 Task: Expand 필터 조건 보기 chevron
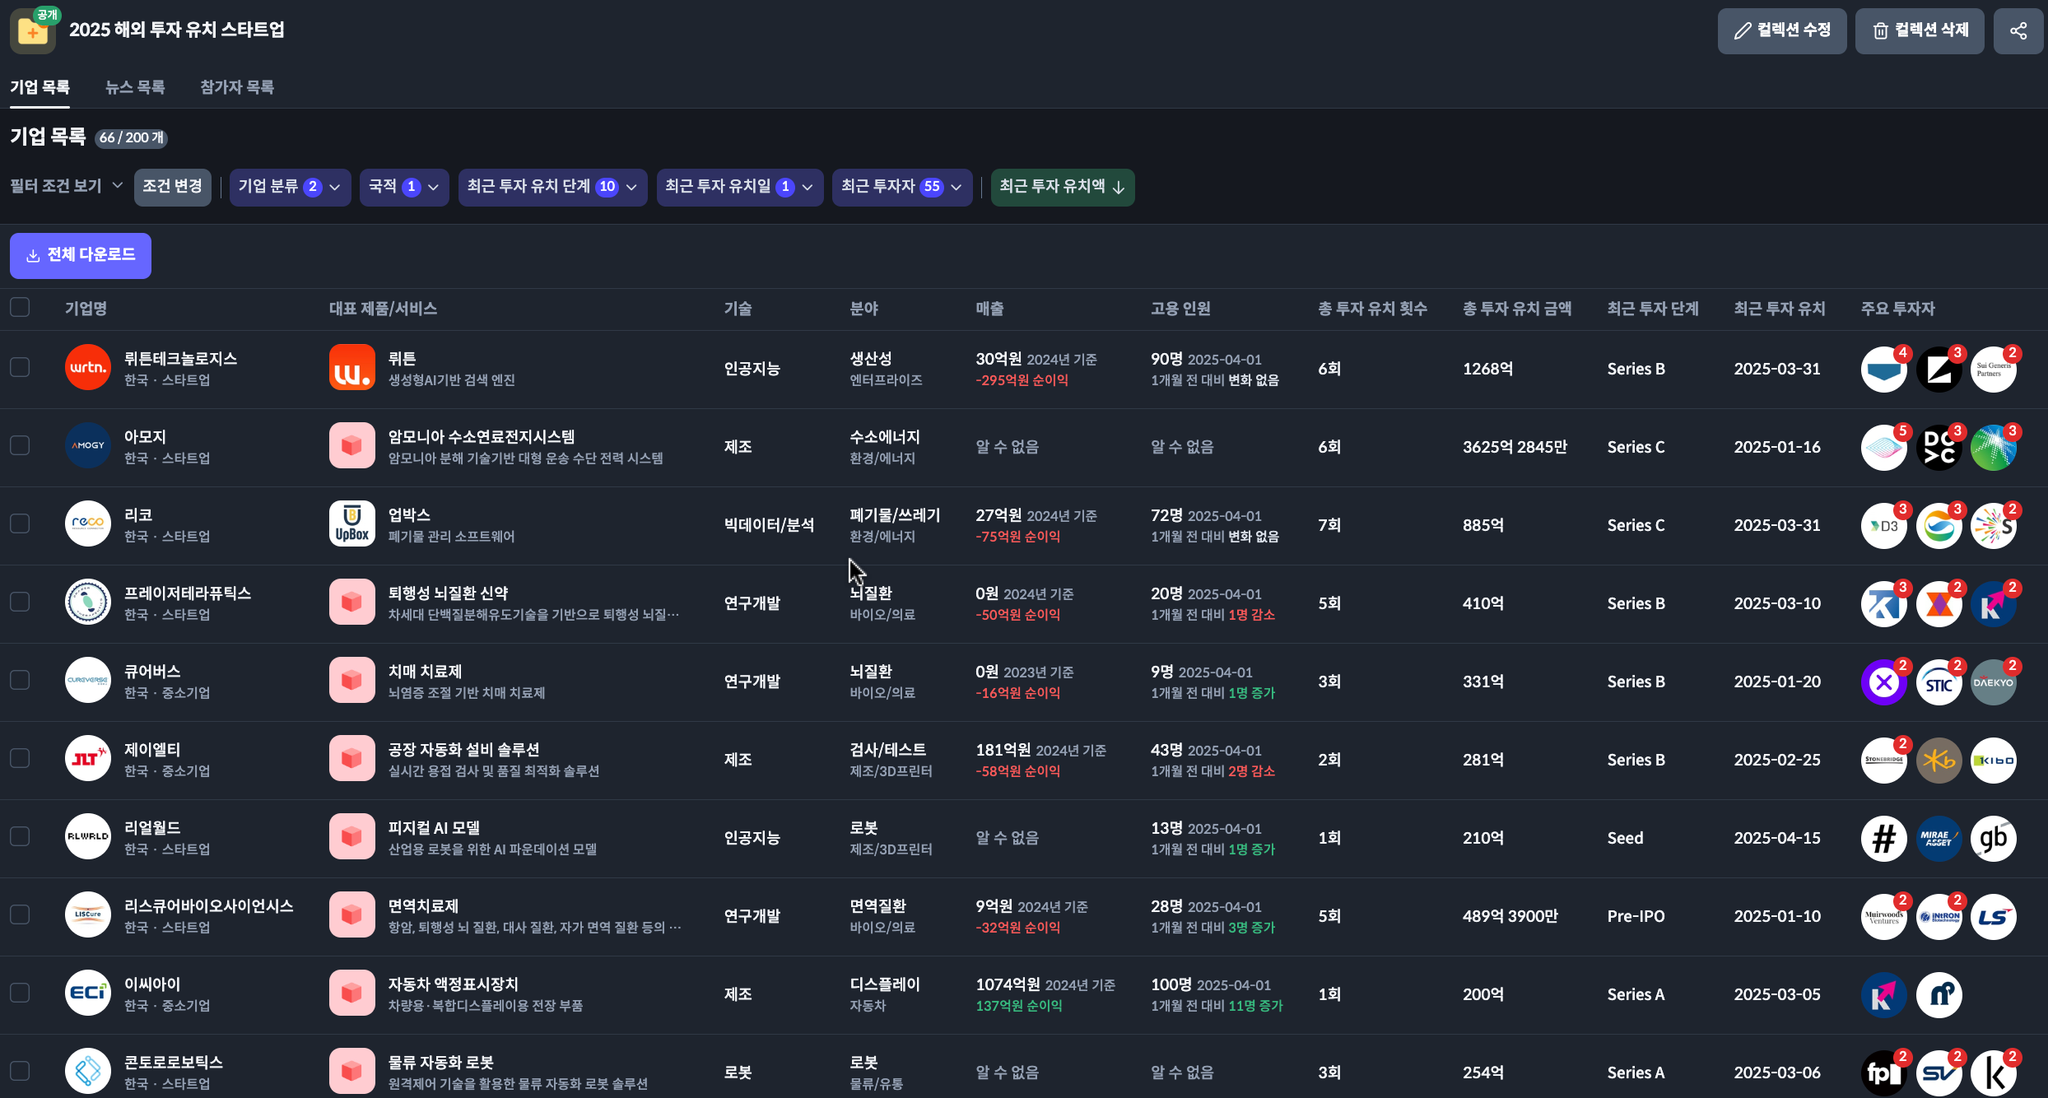click(117, 185)
